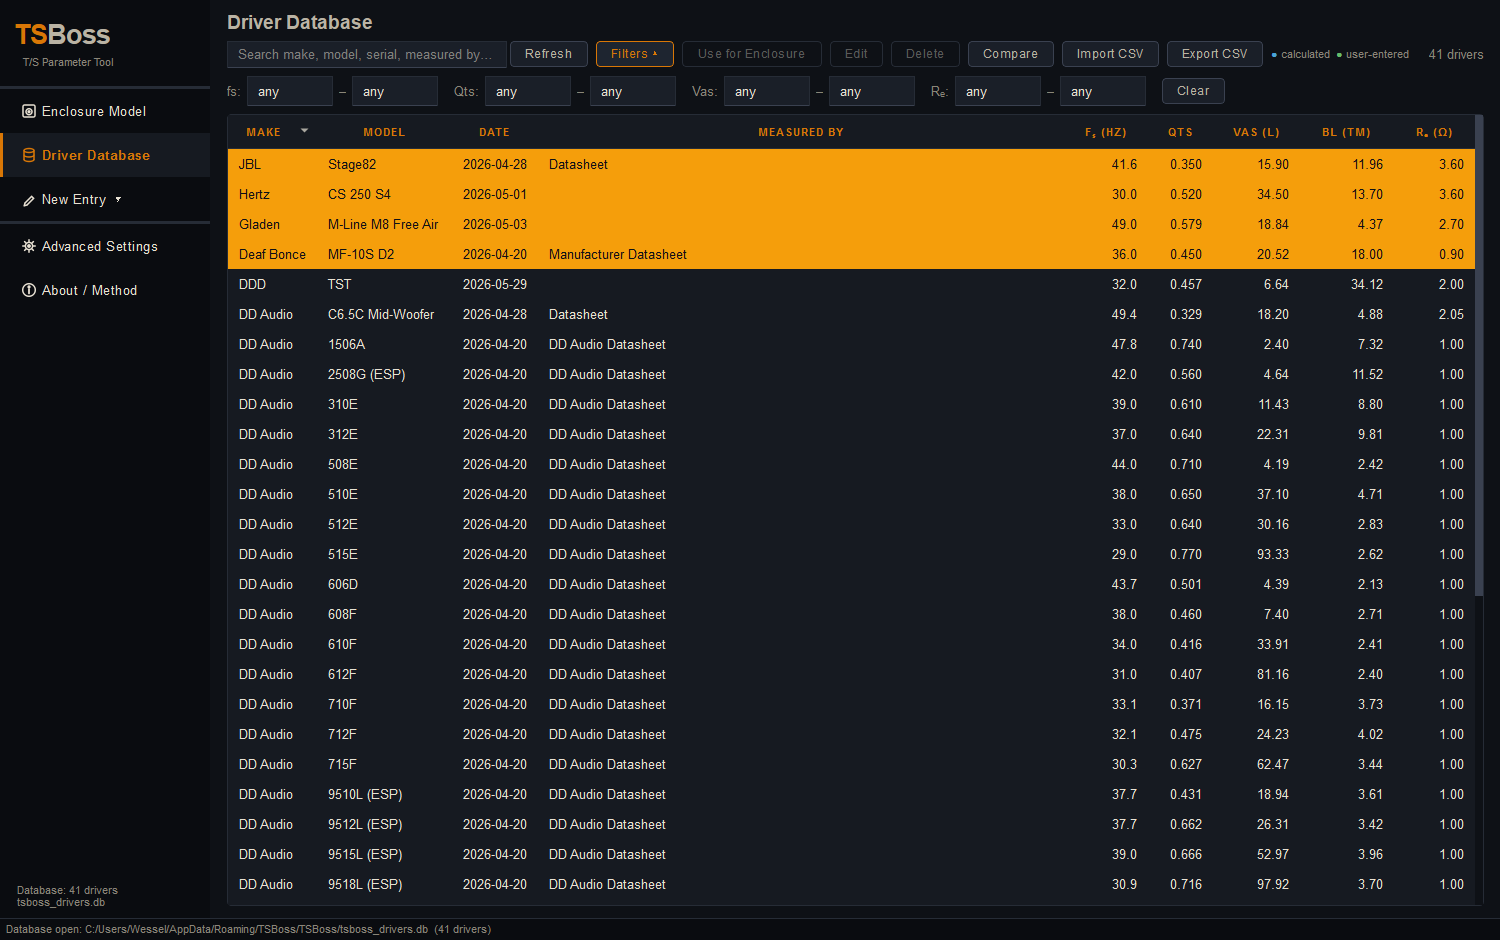Screen dimensions: 1500x940
Task: Focus the driver search field
Action: tap(367, 54)
